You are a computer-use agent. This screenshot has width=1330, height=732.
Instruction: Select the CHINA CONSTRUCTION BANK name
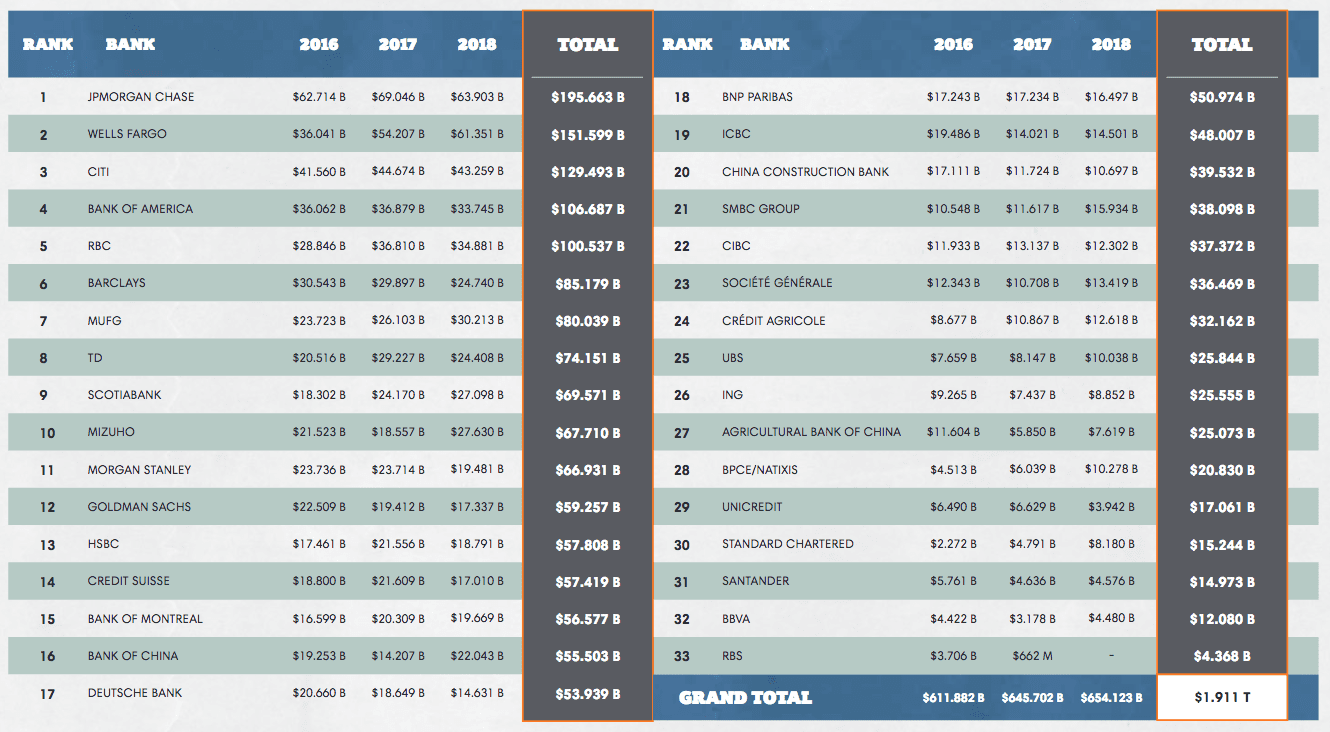coord(806,171)
